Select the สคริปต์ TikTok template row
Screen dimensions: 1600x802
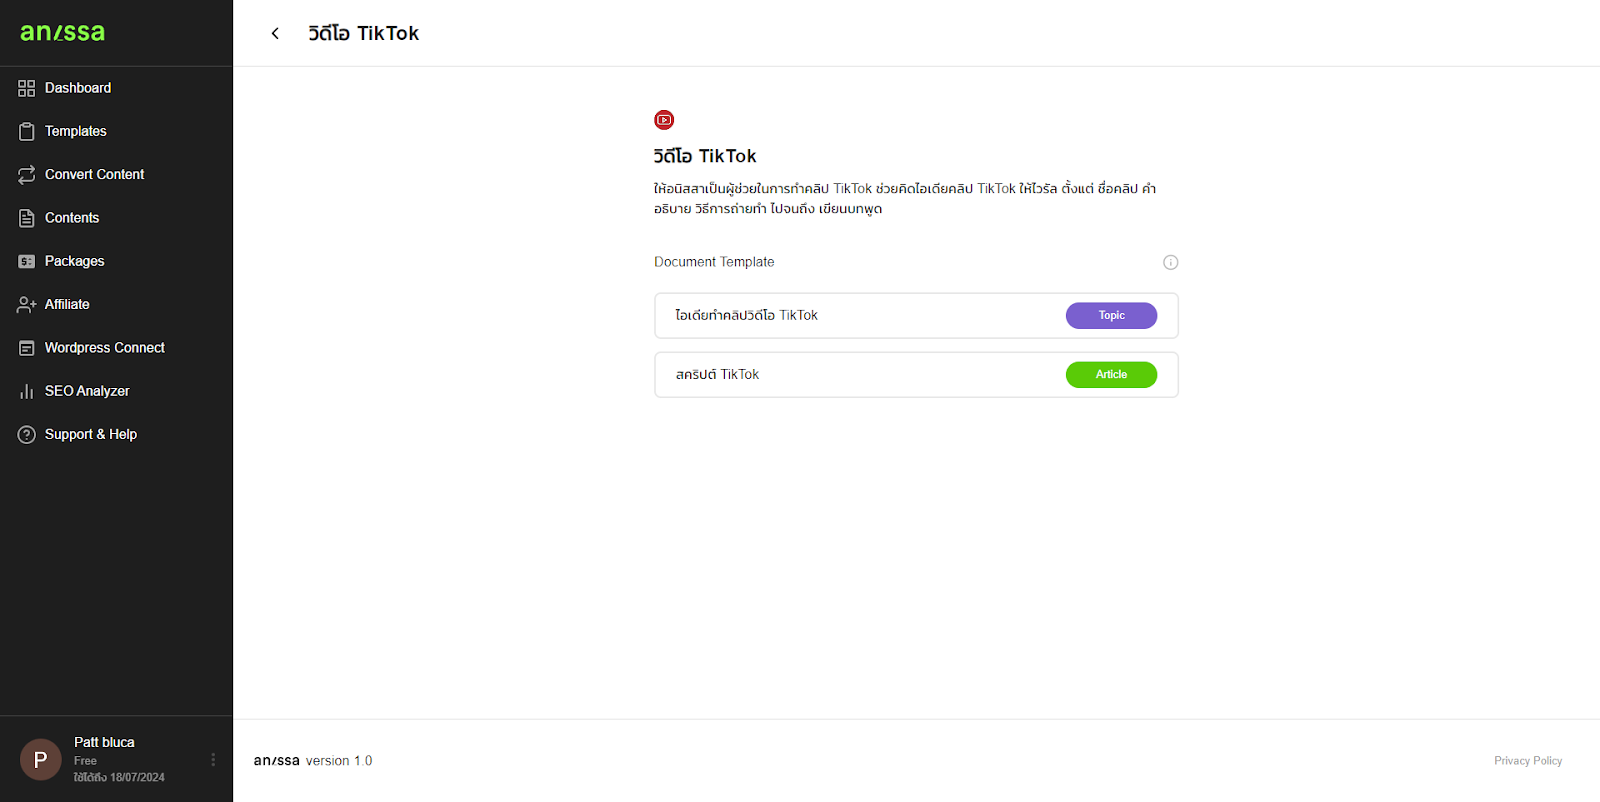[916, 375]
